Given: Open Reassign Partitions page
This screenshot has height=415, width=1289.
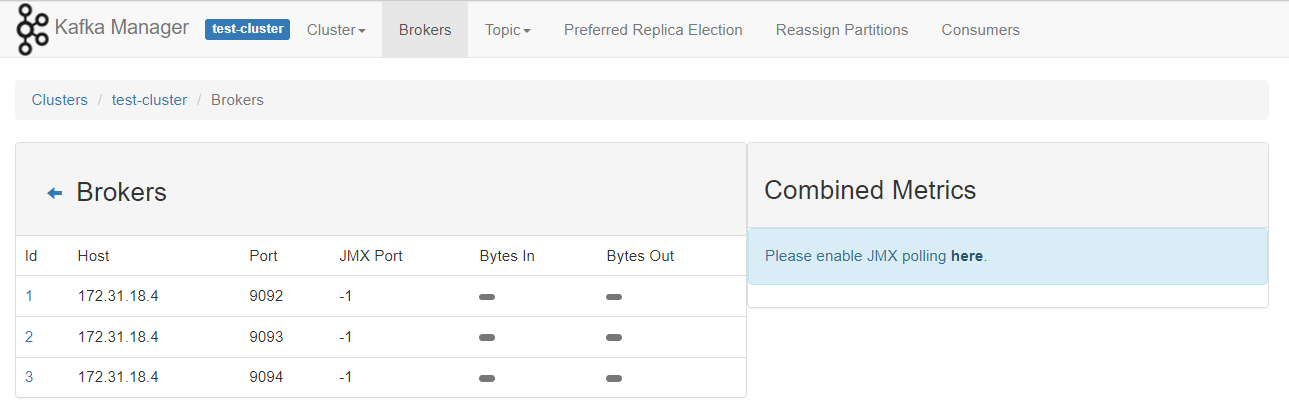Looking at the screenshot, I should click(842, 30).
